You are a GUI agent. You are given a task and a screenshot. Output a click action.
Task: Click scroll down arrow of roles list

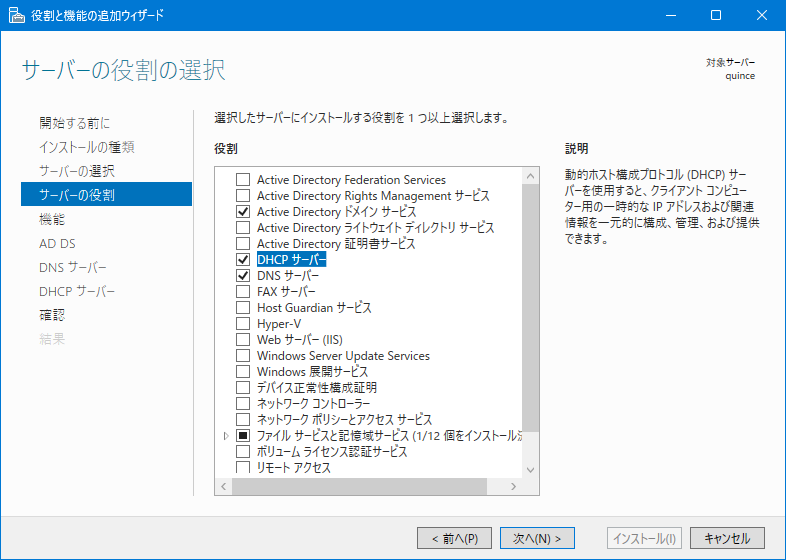point(530,470)
